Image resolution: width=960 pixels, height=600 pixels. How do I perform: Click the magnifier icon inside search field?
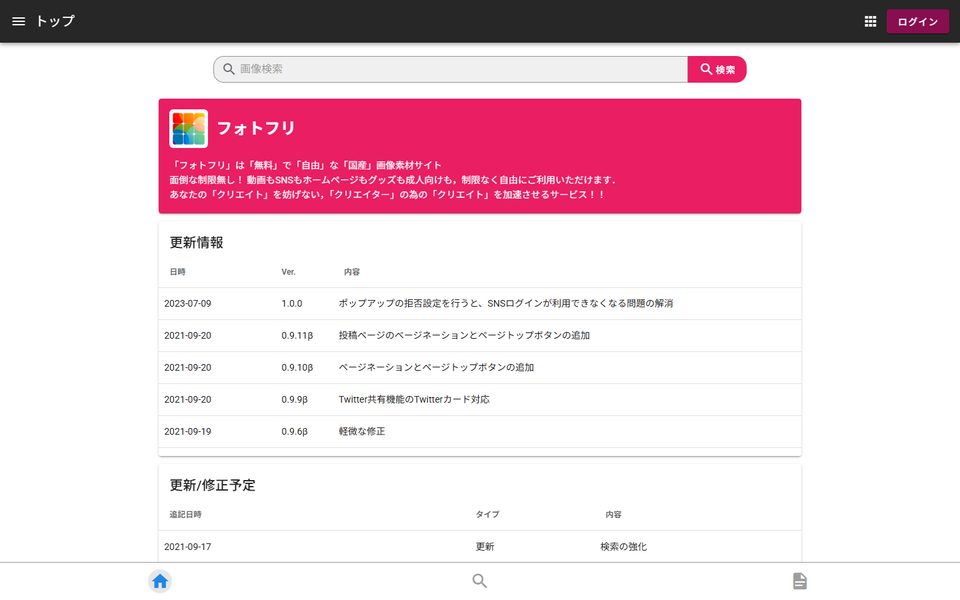tap(228, 69)
